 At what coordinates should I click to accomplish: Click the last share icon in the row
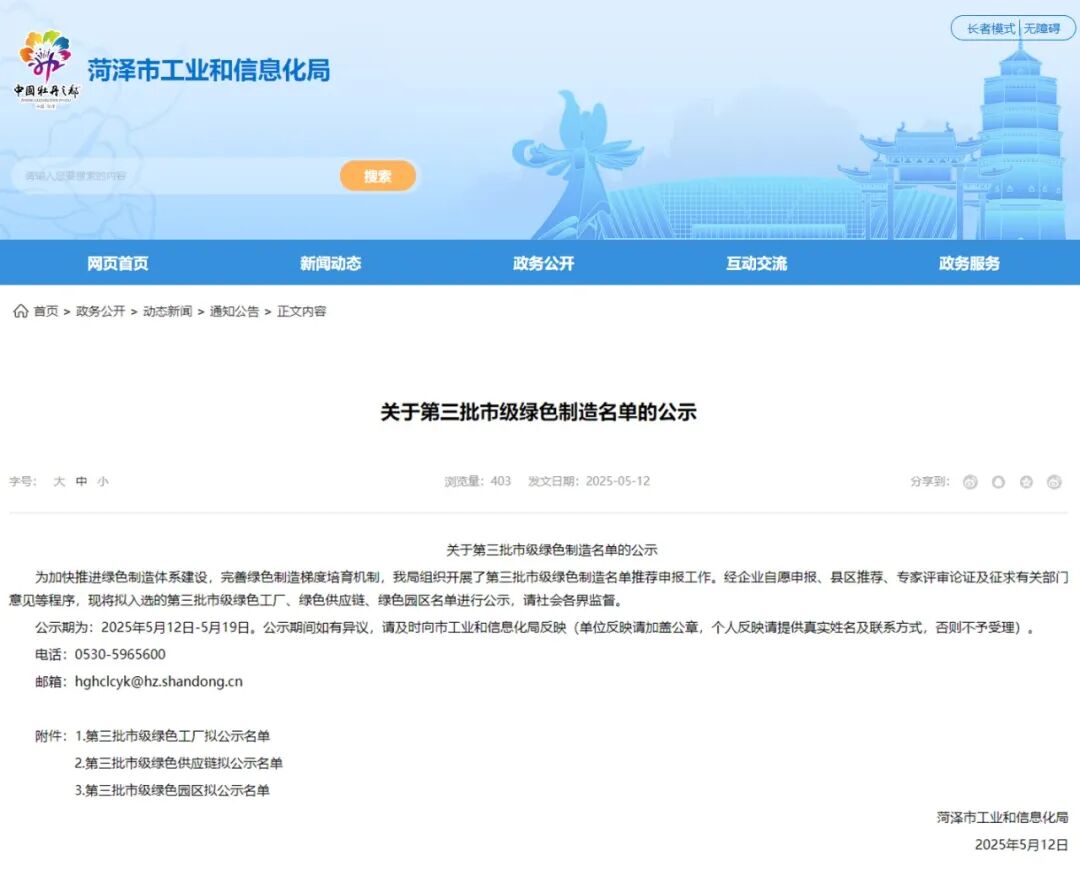(x=1053, y=482)
